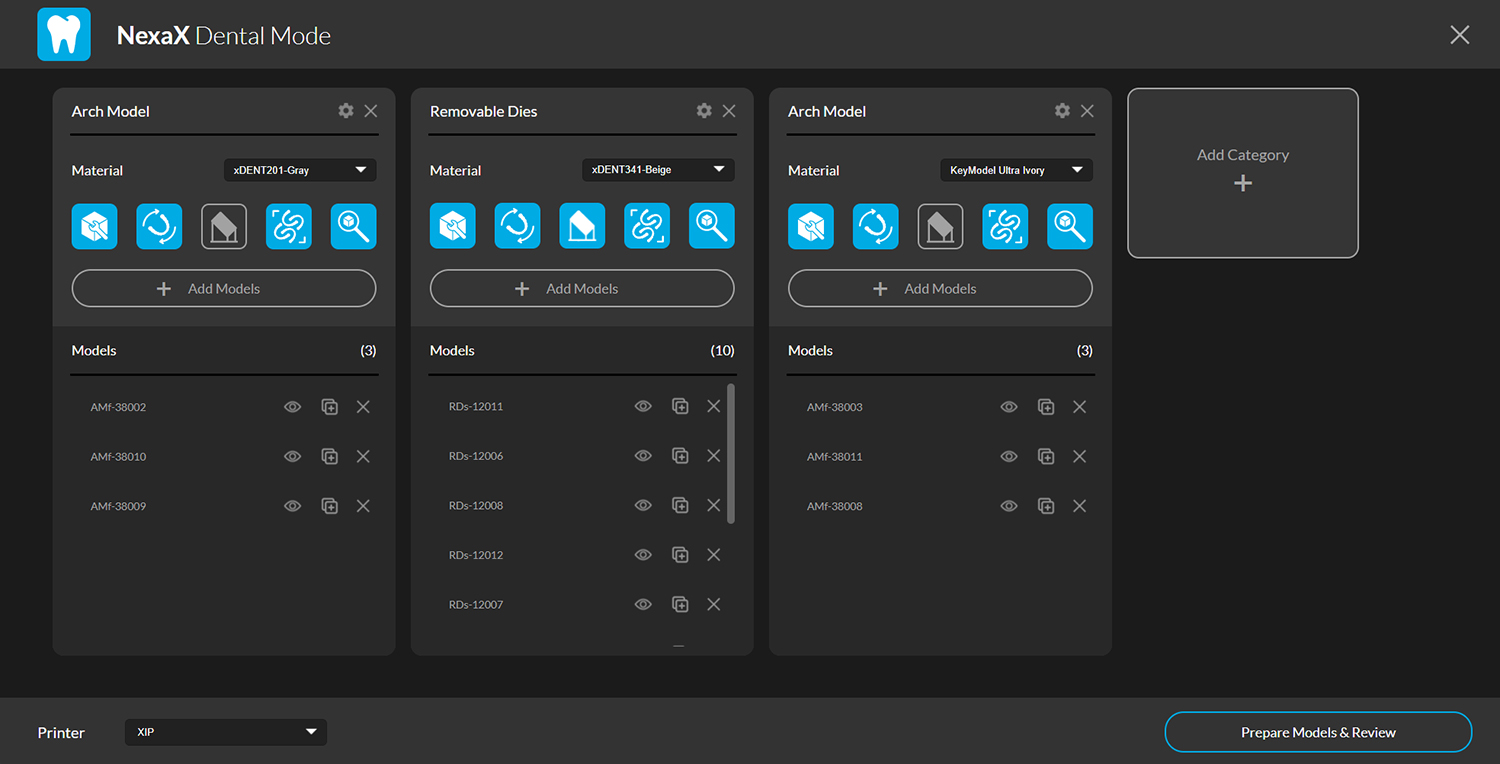Viewport: 1500px width, 764px height.
Task: Duplicate model AMf-38002
Action: 329,407
